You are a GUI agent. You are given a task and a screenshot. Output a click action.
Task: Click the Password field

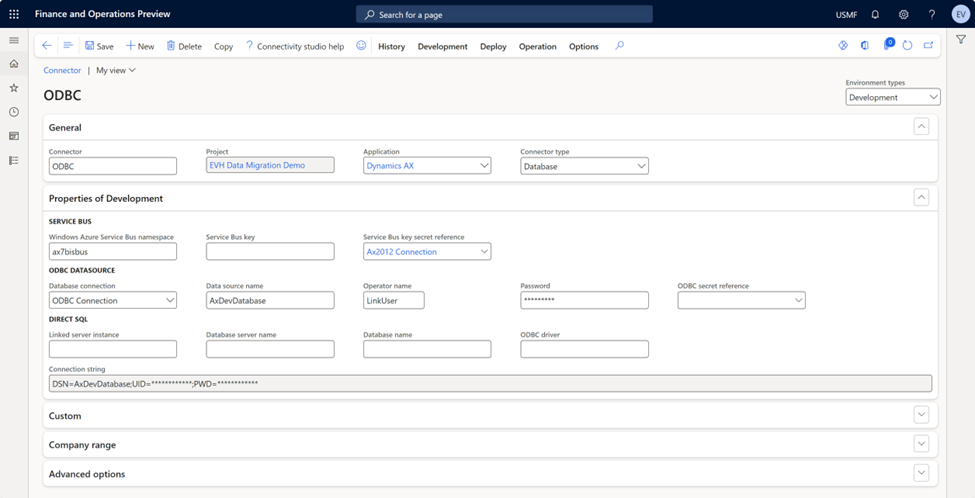click(x=585, y=300)
